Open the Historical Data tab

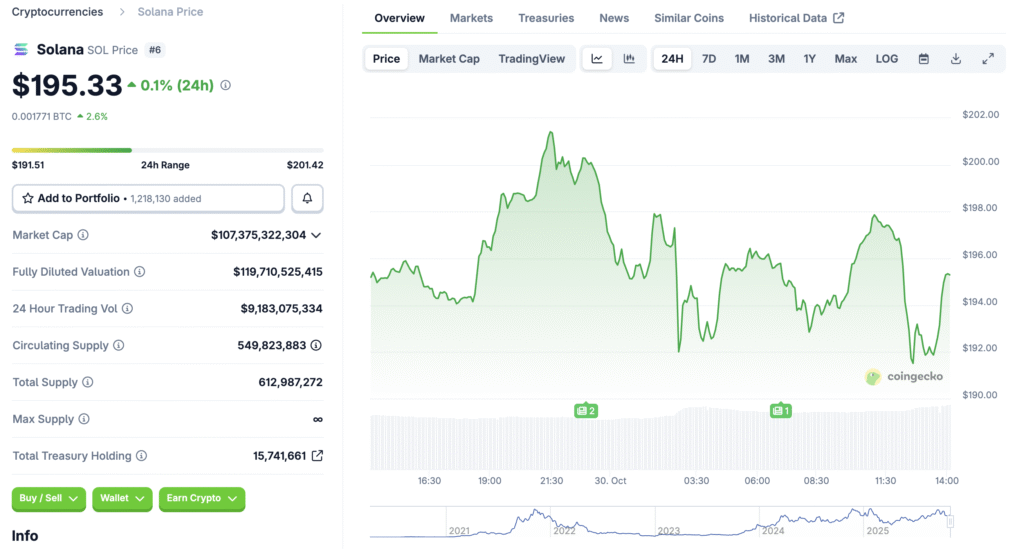pyautogui.click(x=796, y=18)
